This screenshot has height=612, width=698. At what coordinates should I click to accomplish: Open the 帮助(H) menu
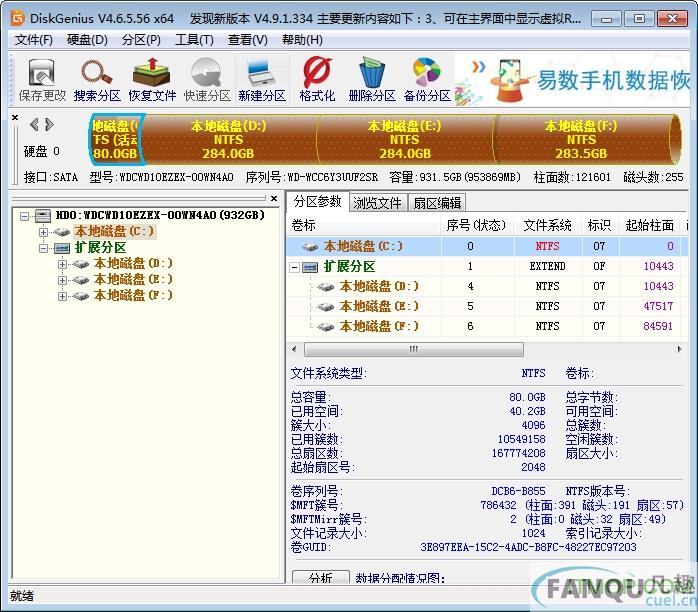[x=302, y=40]
